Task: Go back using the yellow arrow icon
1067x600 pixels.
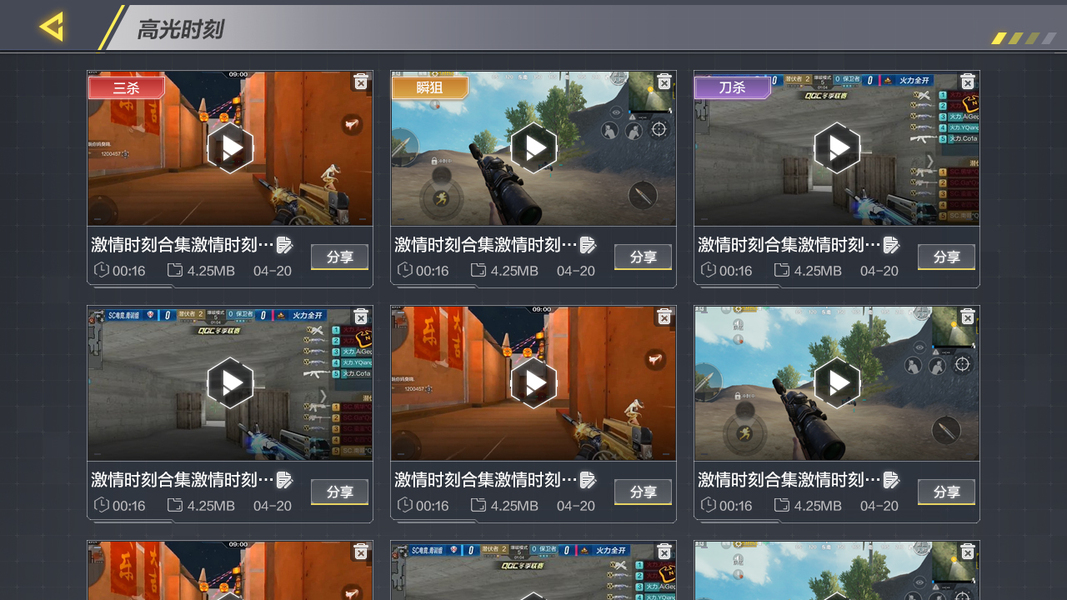Action: [52, 27]
